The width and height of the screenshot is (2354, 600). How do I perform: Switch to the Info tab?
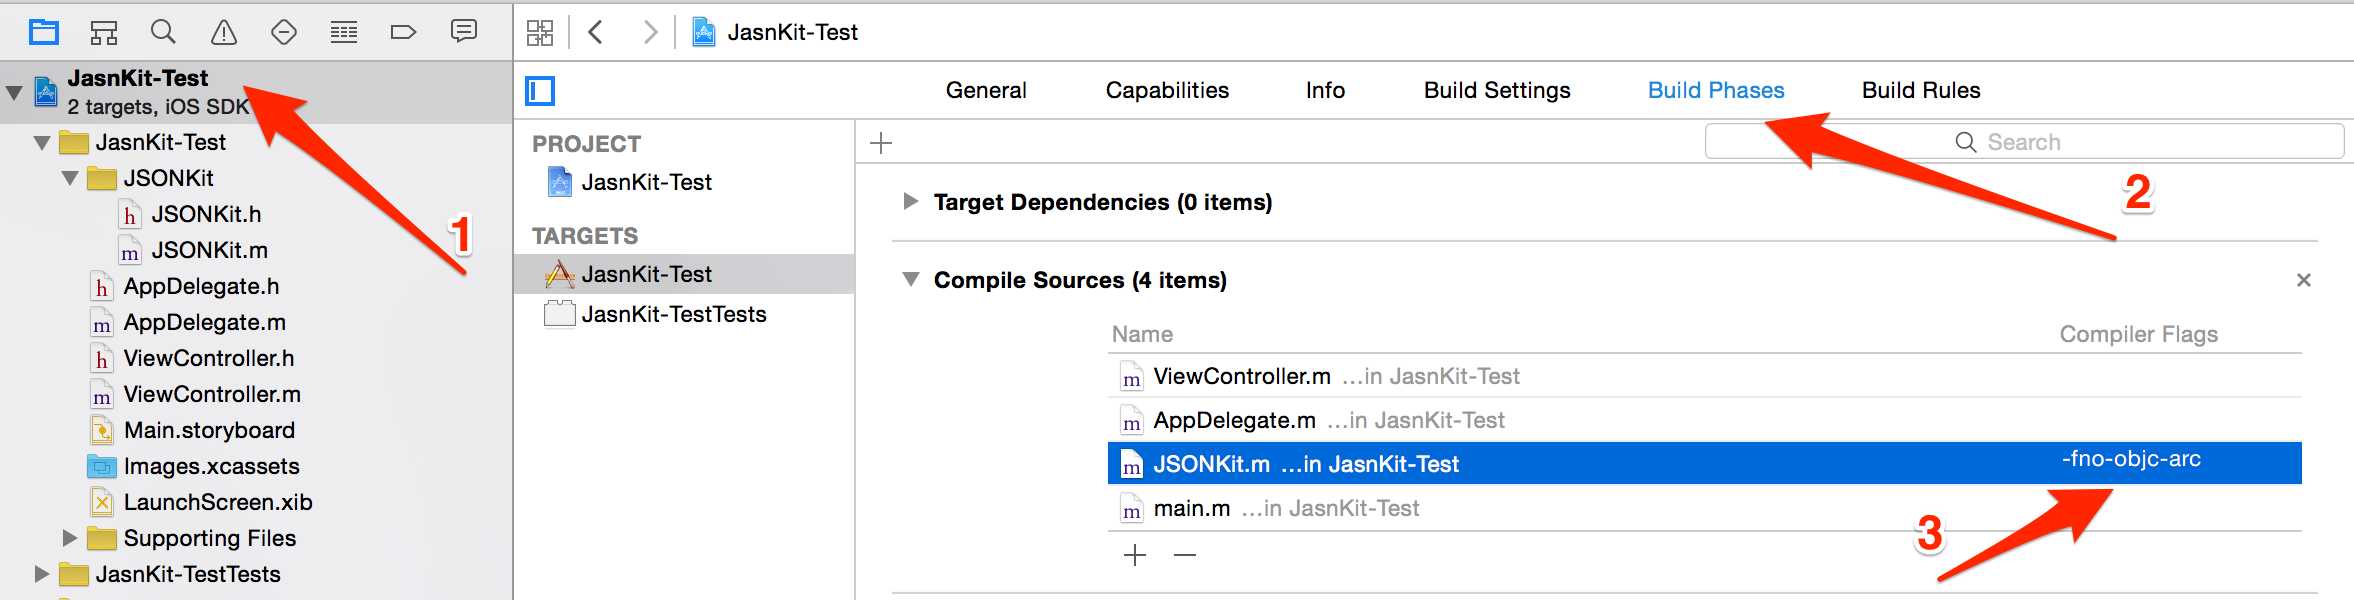click(x=1325, y=90)
